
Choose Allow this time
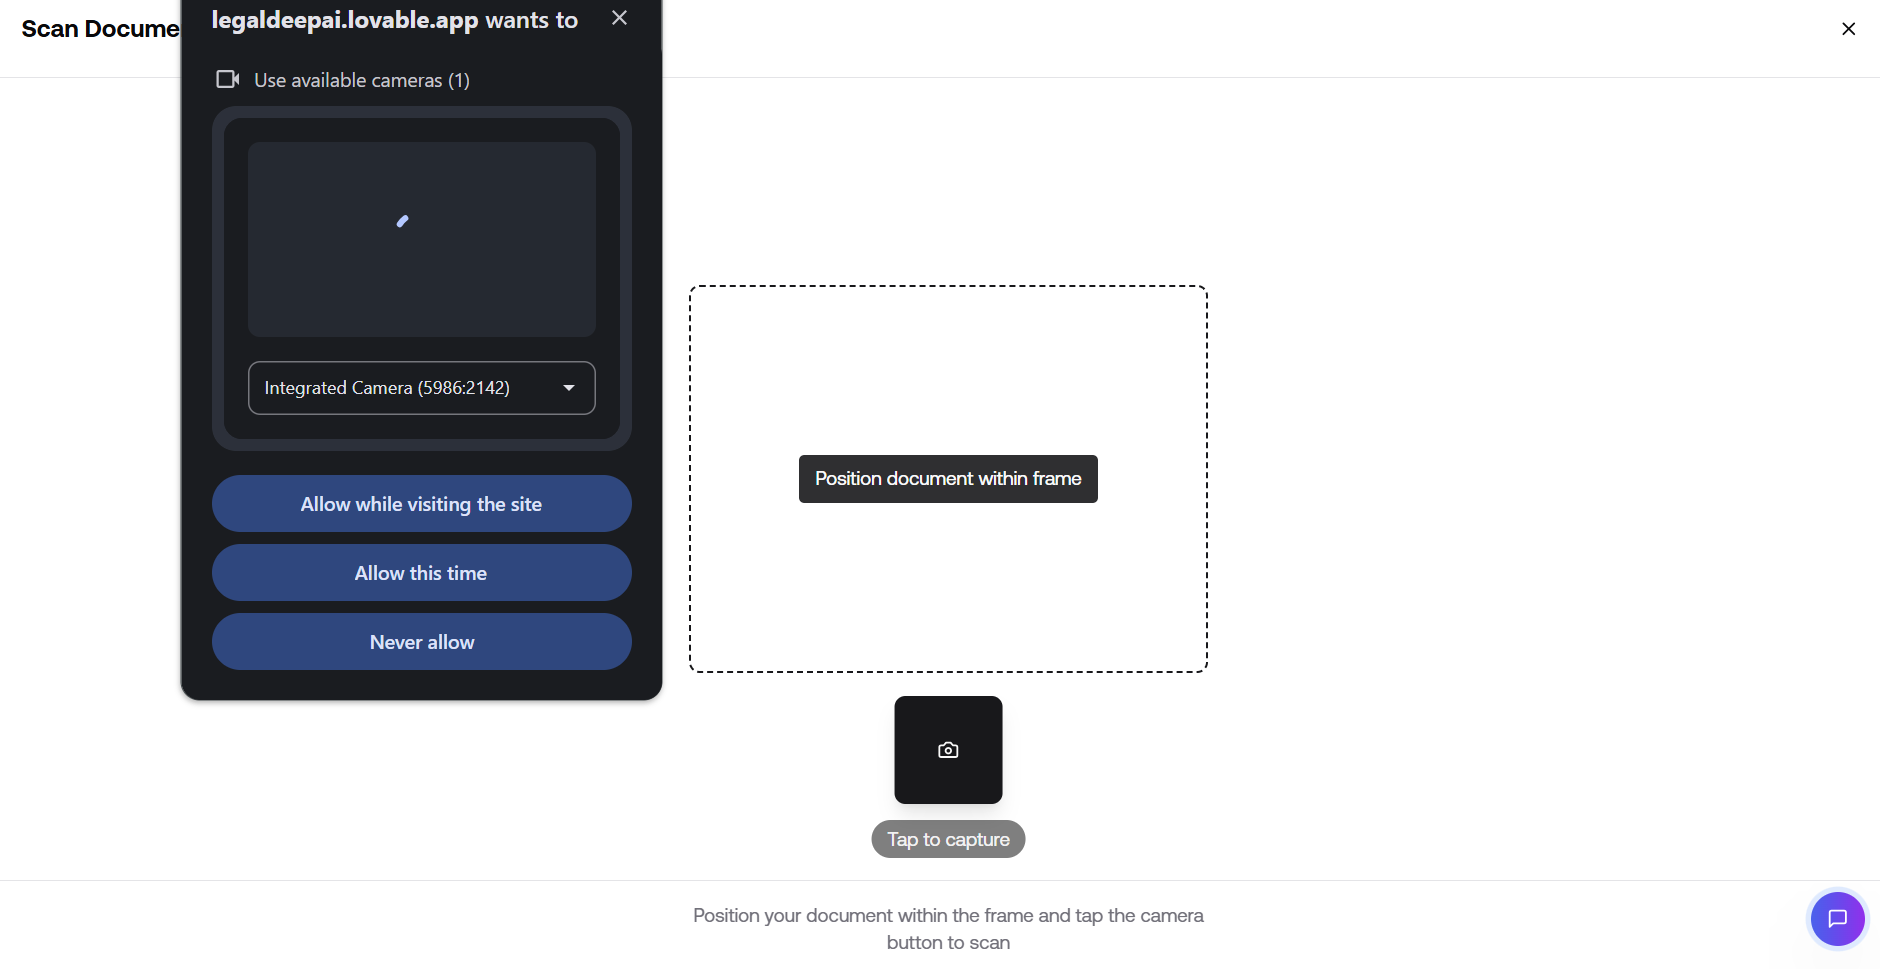tap(421, 573)
